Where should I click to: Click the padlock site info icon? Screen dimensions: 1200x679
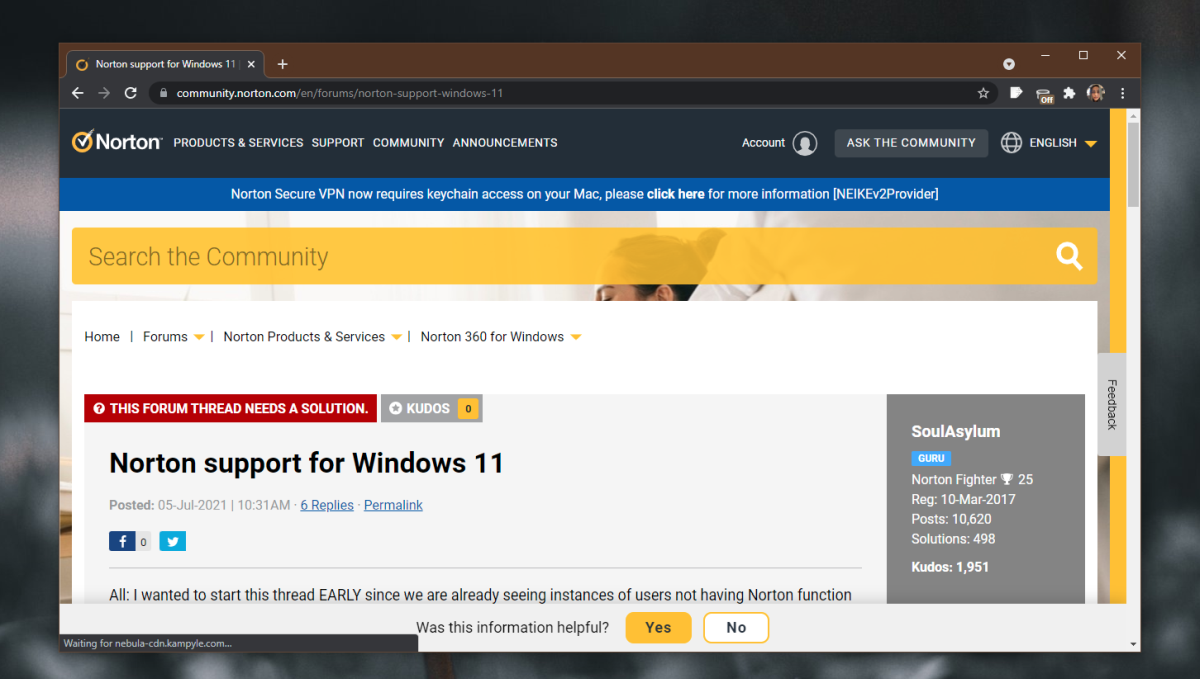click(164, 93)
